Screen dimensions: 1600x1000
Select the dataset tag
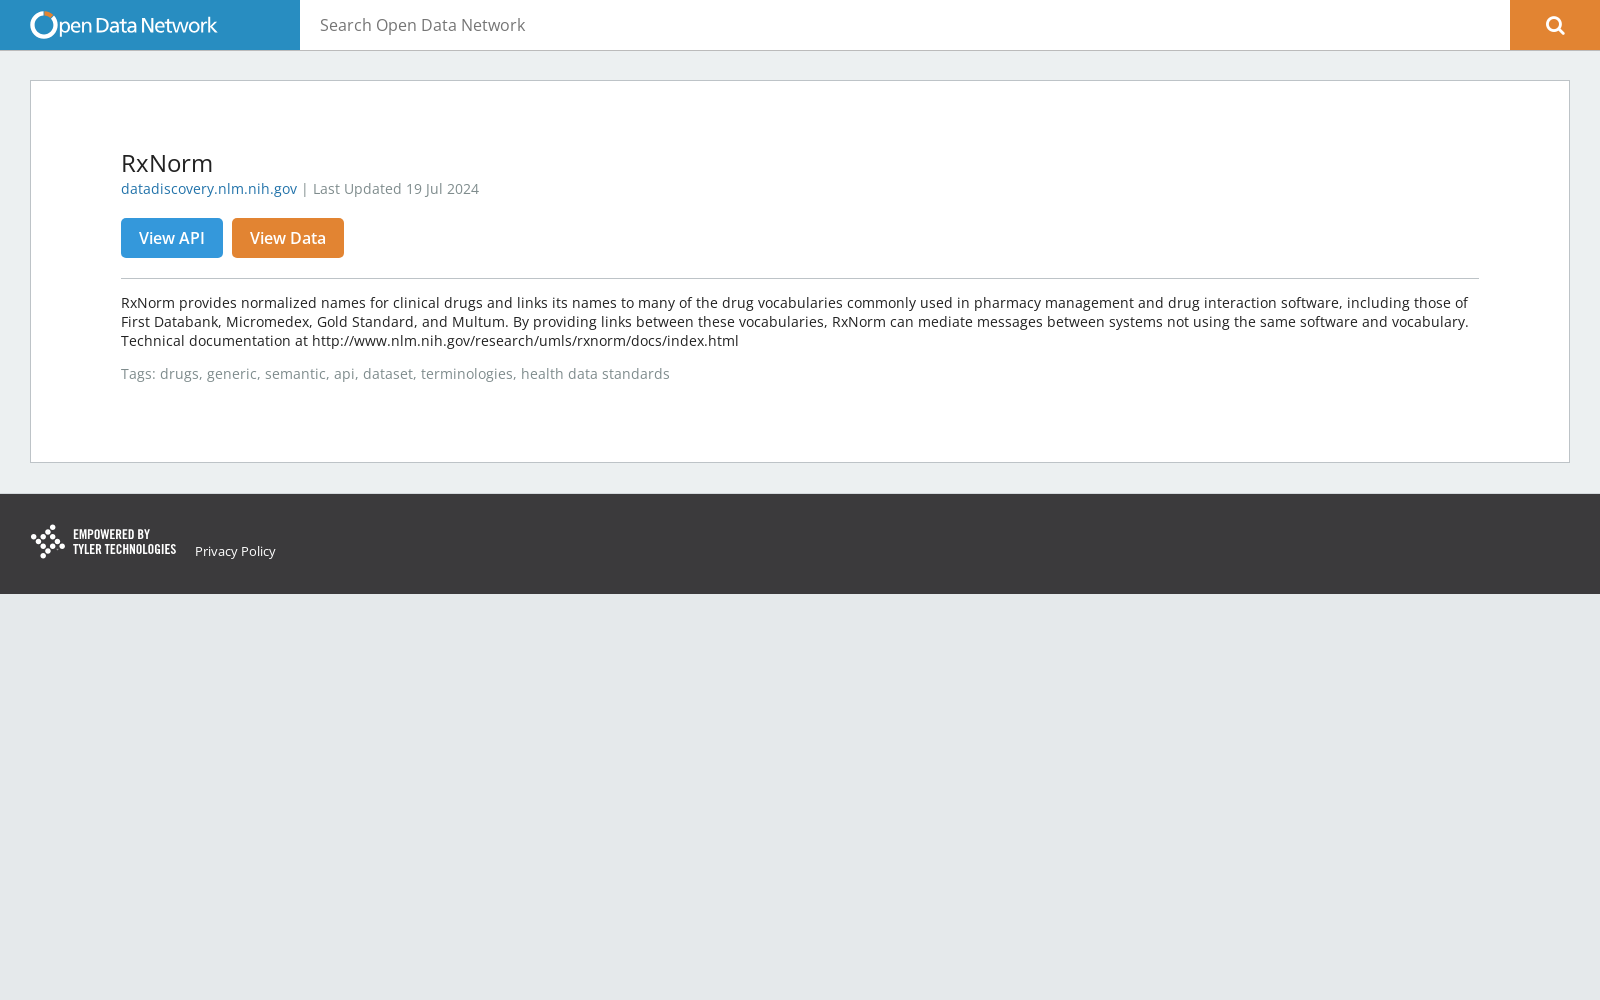(388, 374)
